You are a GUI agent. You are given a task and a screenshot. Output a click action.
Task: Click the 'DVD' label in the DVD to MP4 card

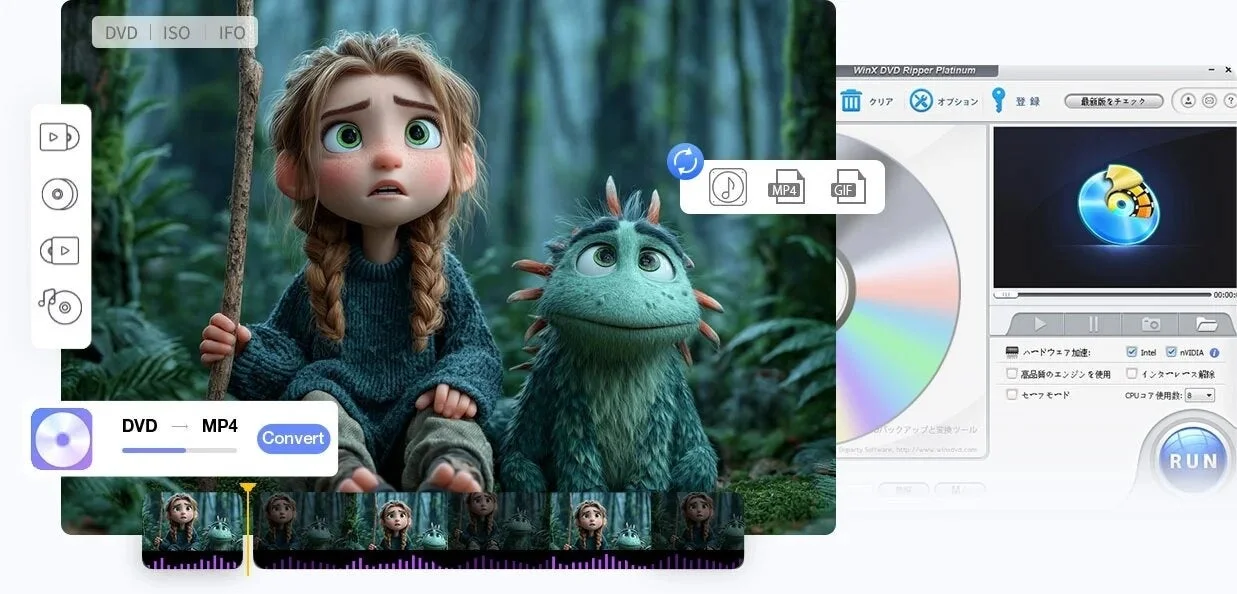[140, 426]
